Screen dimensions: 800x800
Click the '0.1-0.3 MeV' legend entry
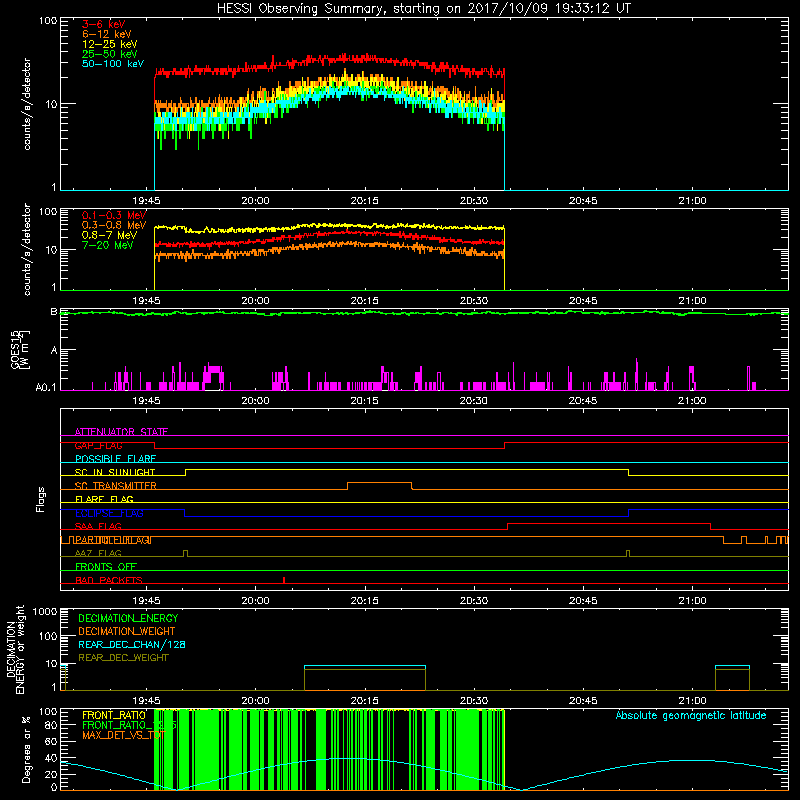(x=114, y=215)
